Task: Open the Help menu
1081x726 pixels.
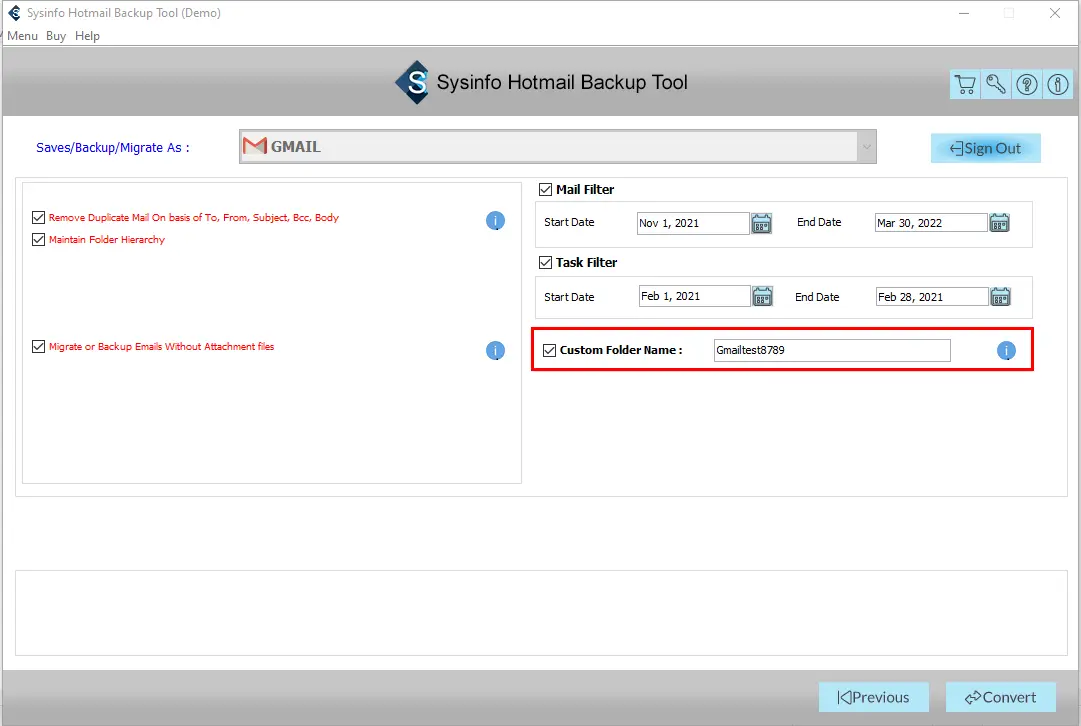Action: tap(88, 36)
